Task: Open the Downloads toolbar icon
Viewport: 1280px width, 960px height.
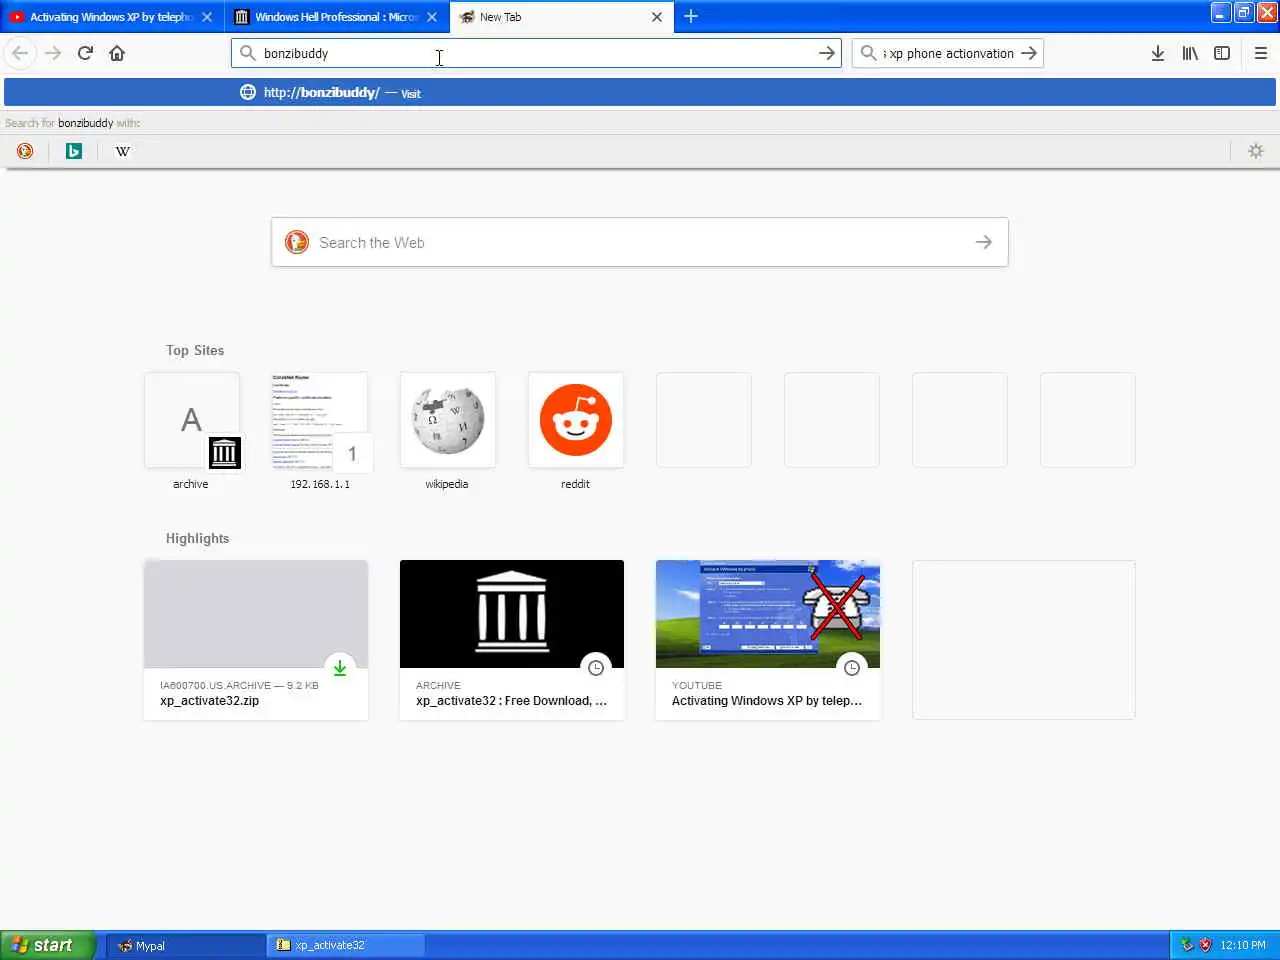Action: point(1157,53)
